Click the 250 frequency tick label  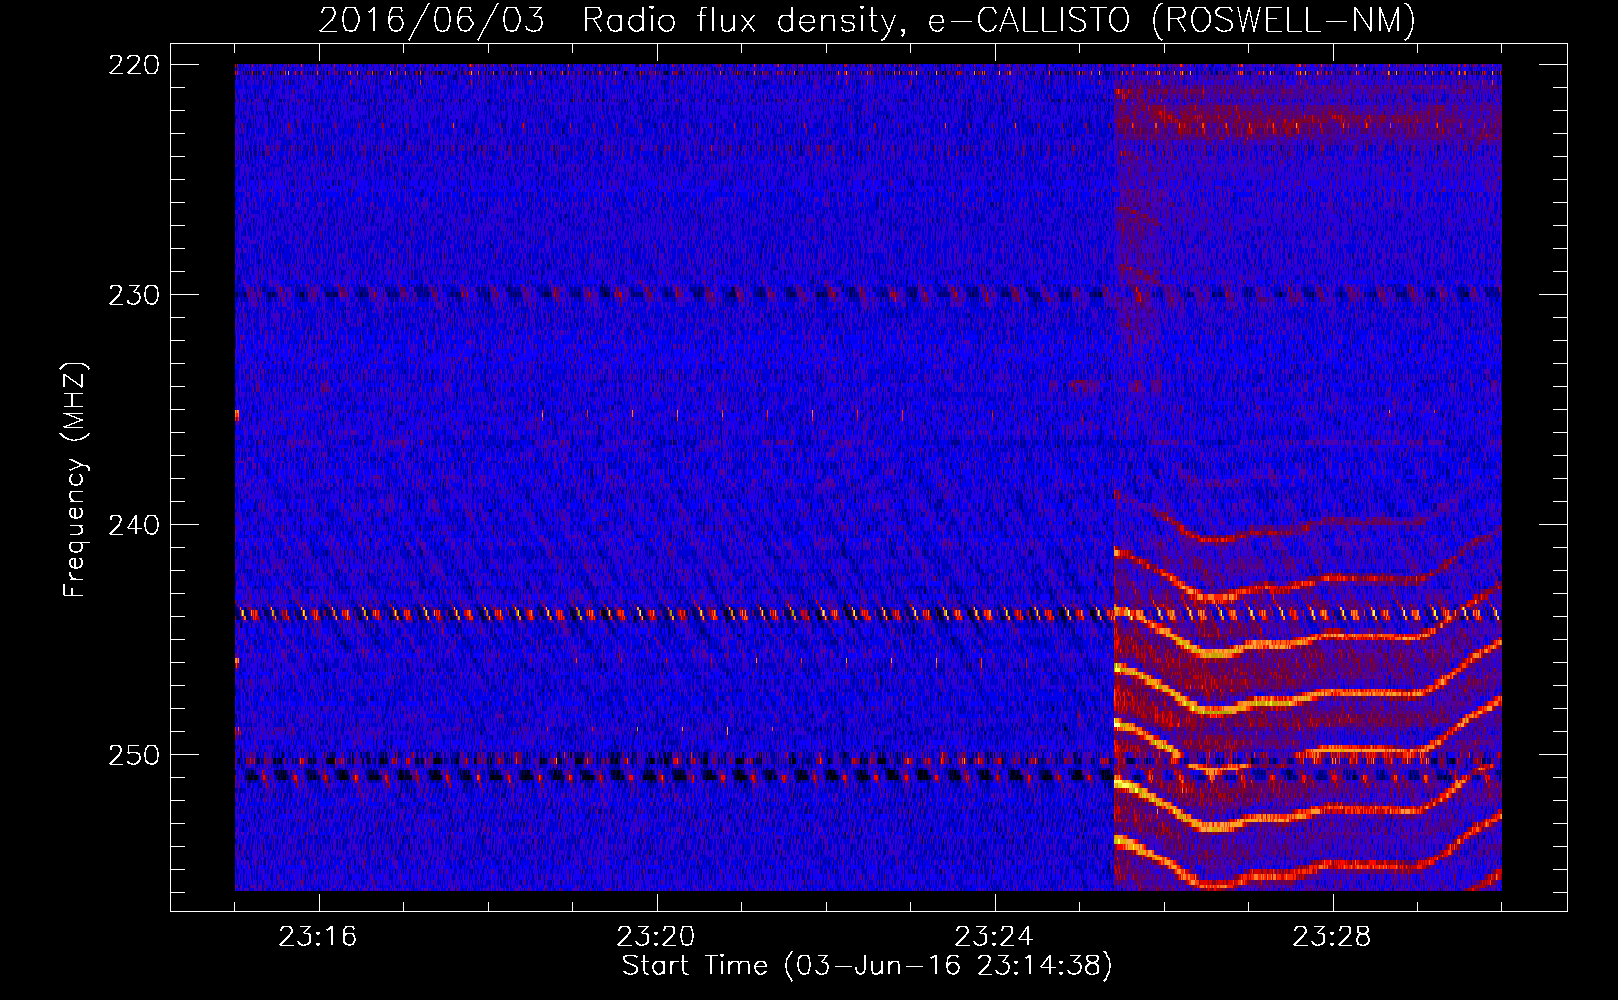[x=133, y=755]
